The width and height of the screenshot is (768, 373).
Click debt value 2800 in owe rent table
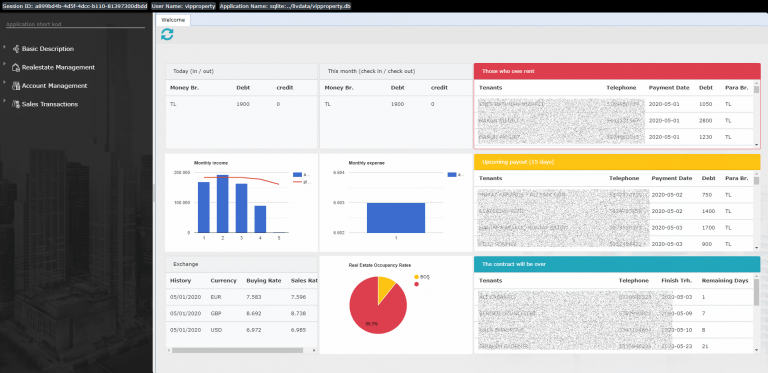(705, 120)
